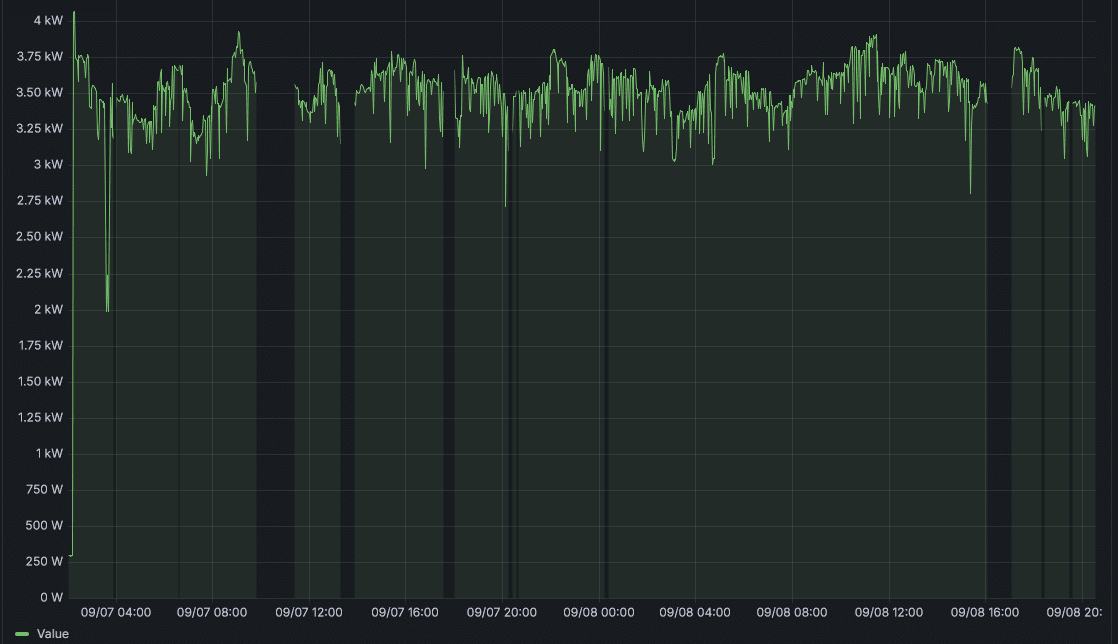
Task: Click the 2.50 kW y-axis label
Action: (x=40, y=237)
